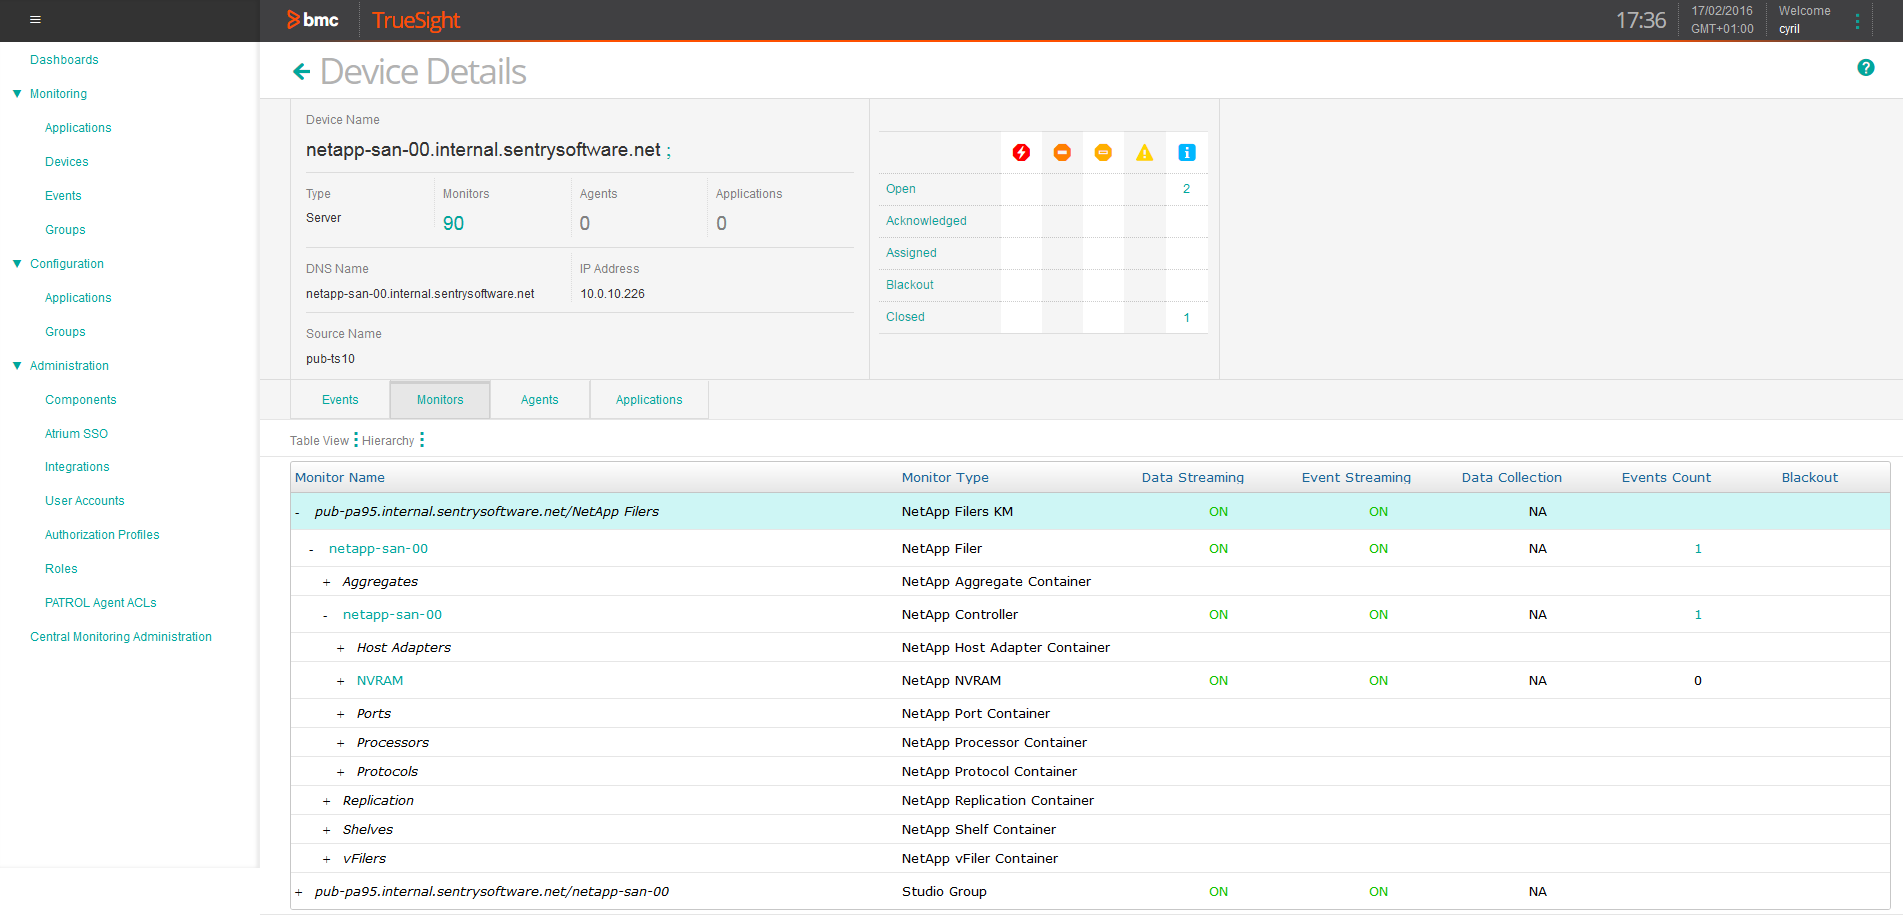Collapse the Administration sidebar section
Image resolution: width=1903 pixels, height=917 pixels.
click(x=17, y=366)
